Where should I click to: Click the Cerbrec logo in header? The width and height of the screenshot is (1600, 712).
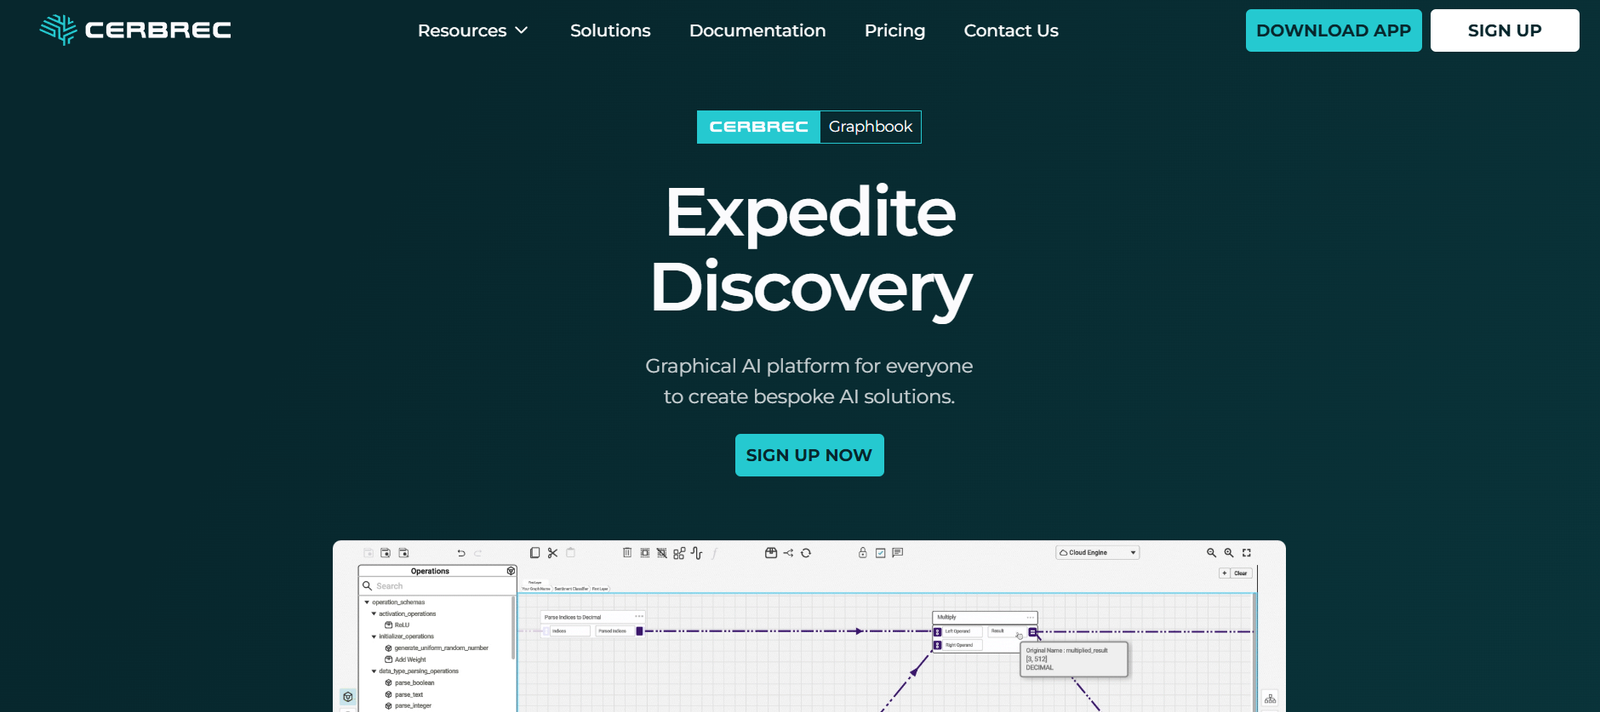[x=136, y=30]
